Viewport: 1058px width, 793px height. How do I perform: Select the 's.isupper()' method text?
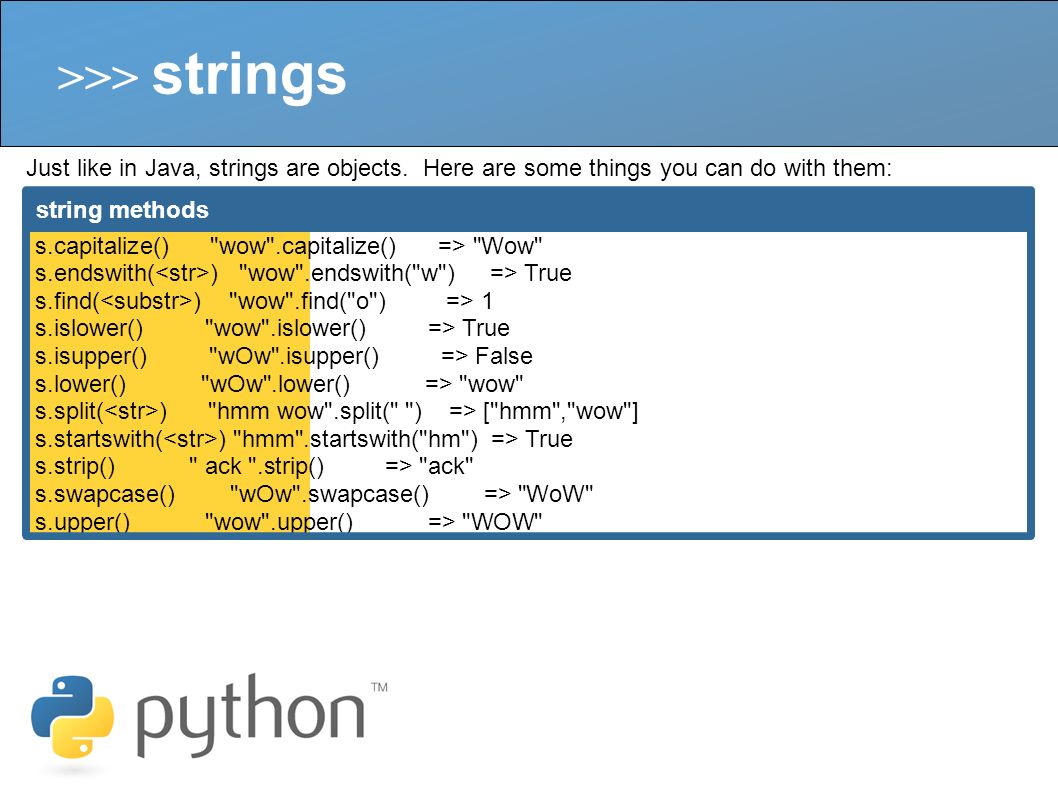click(x=91, y=356)
